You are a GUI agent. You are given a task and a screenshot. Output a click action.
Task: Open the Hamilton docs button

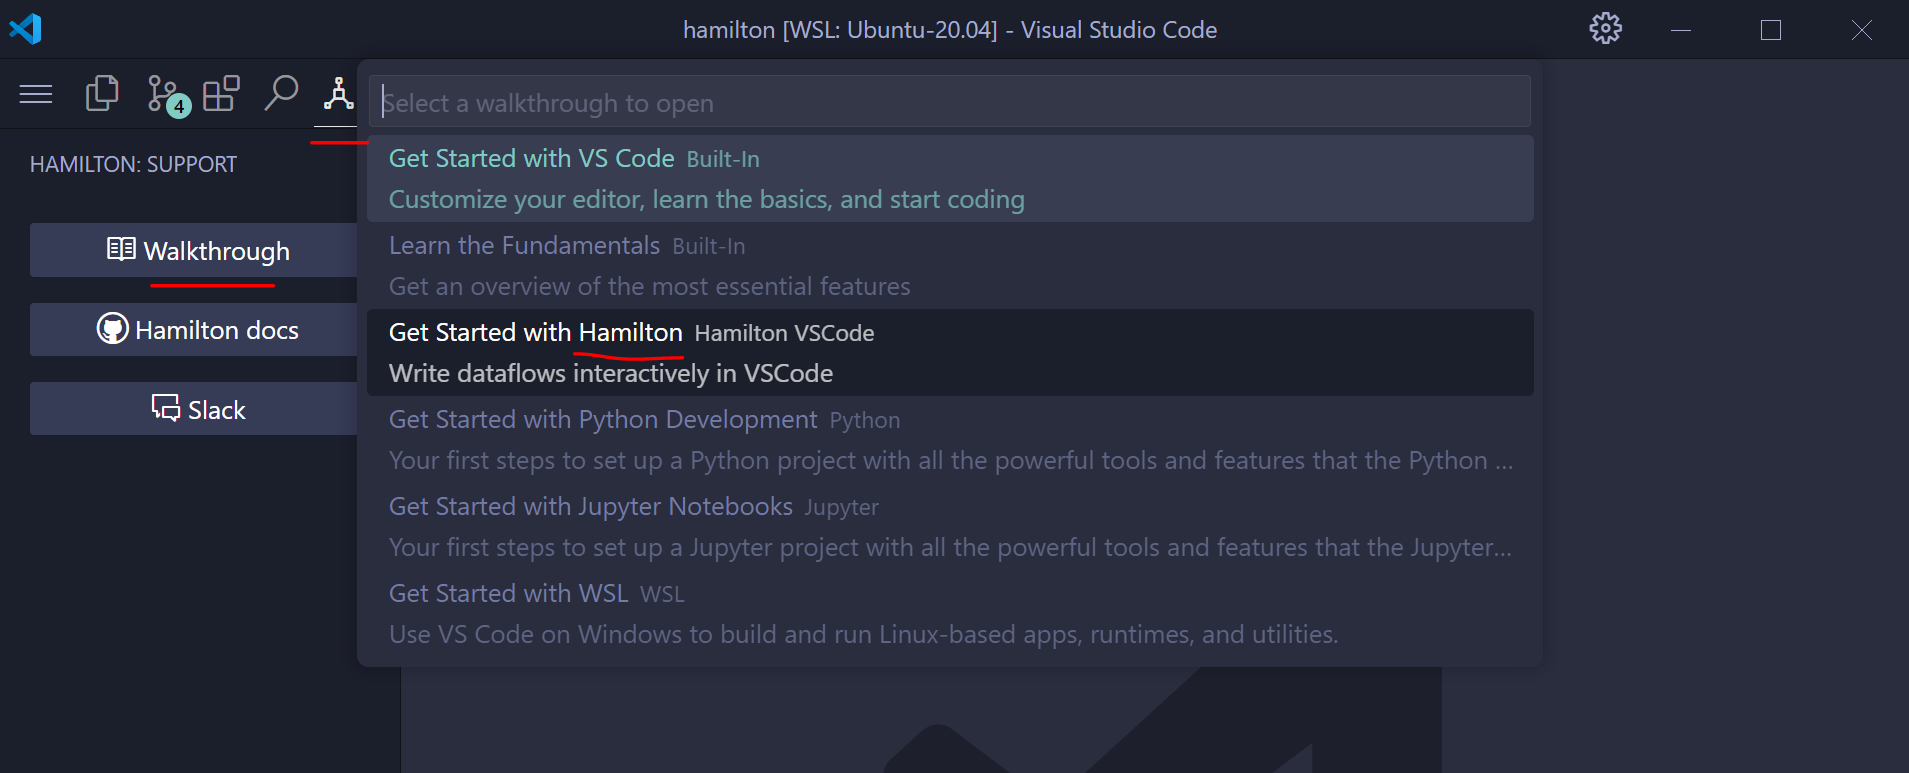pos(197,330)
